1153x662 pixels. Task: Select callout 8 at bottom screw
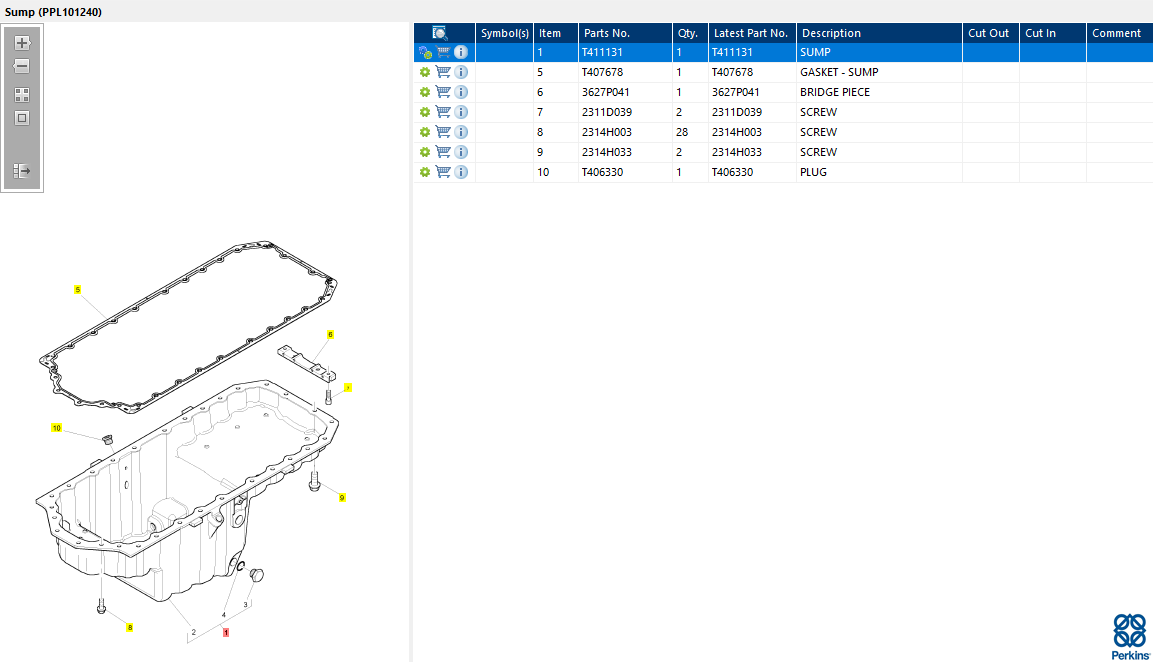coord(129,627)
